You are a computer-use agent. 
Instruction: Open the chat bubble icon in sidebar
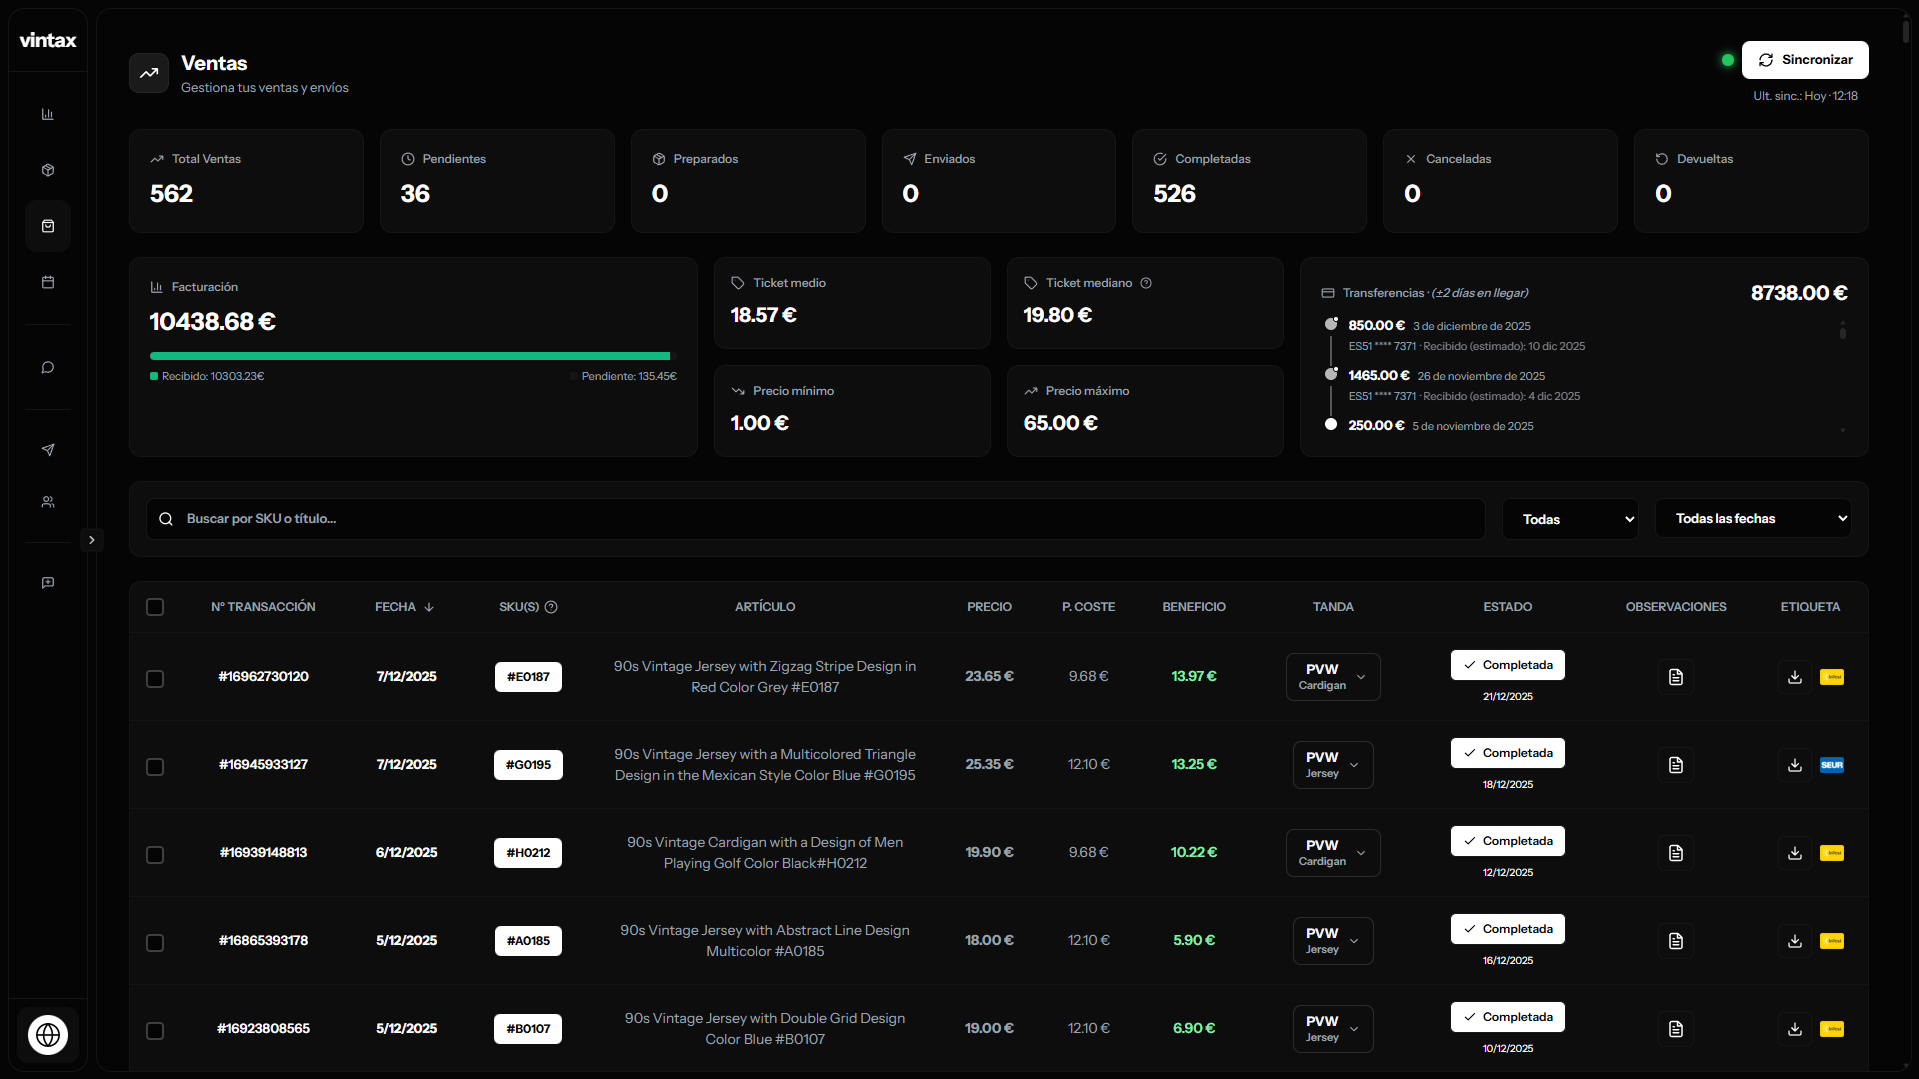47,368
